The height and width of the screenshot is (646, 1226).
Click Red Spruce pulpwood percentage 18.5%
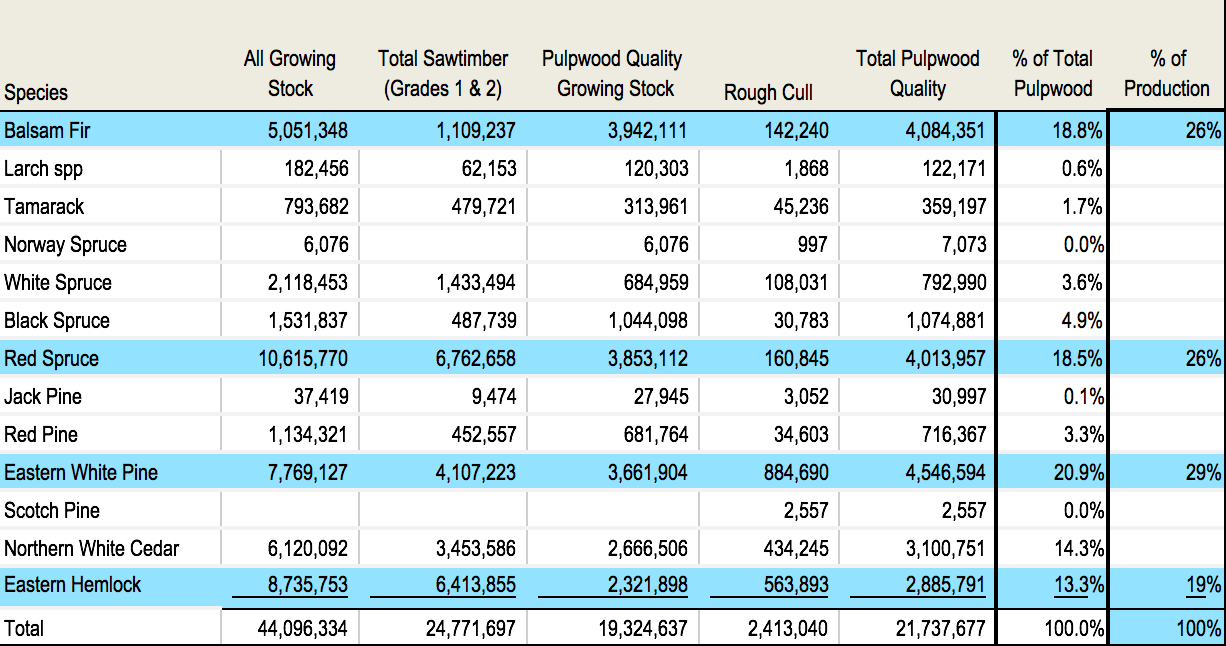tap(1078, 358)
